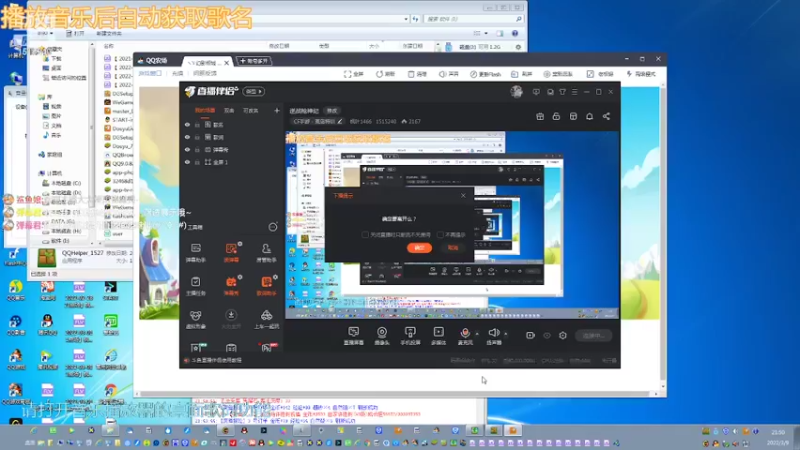Toggle the preview eye icon in bottom bar

[547, 335]
